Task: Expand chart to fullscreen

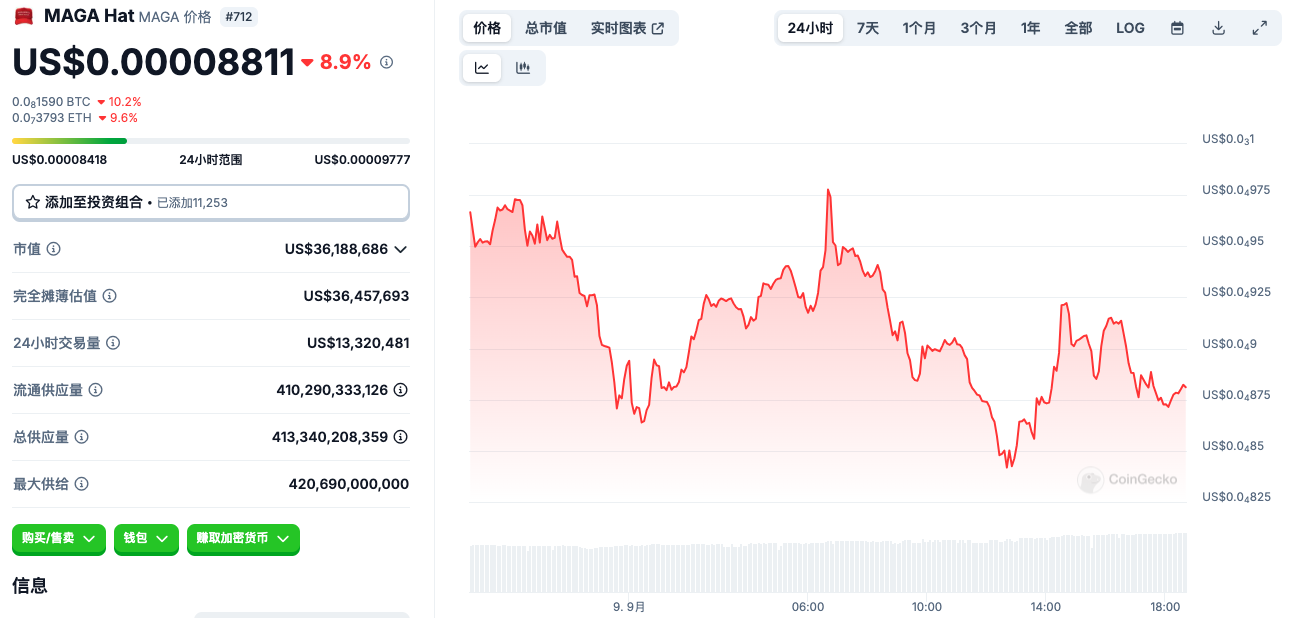Action: pos(1259,28)
